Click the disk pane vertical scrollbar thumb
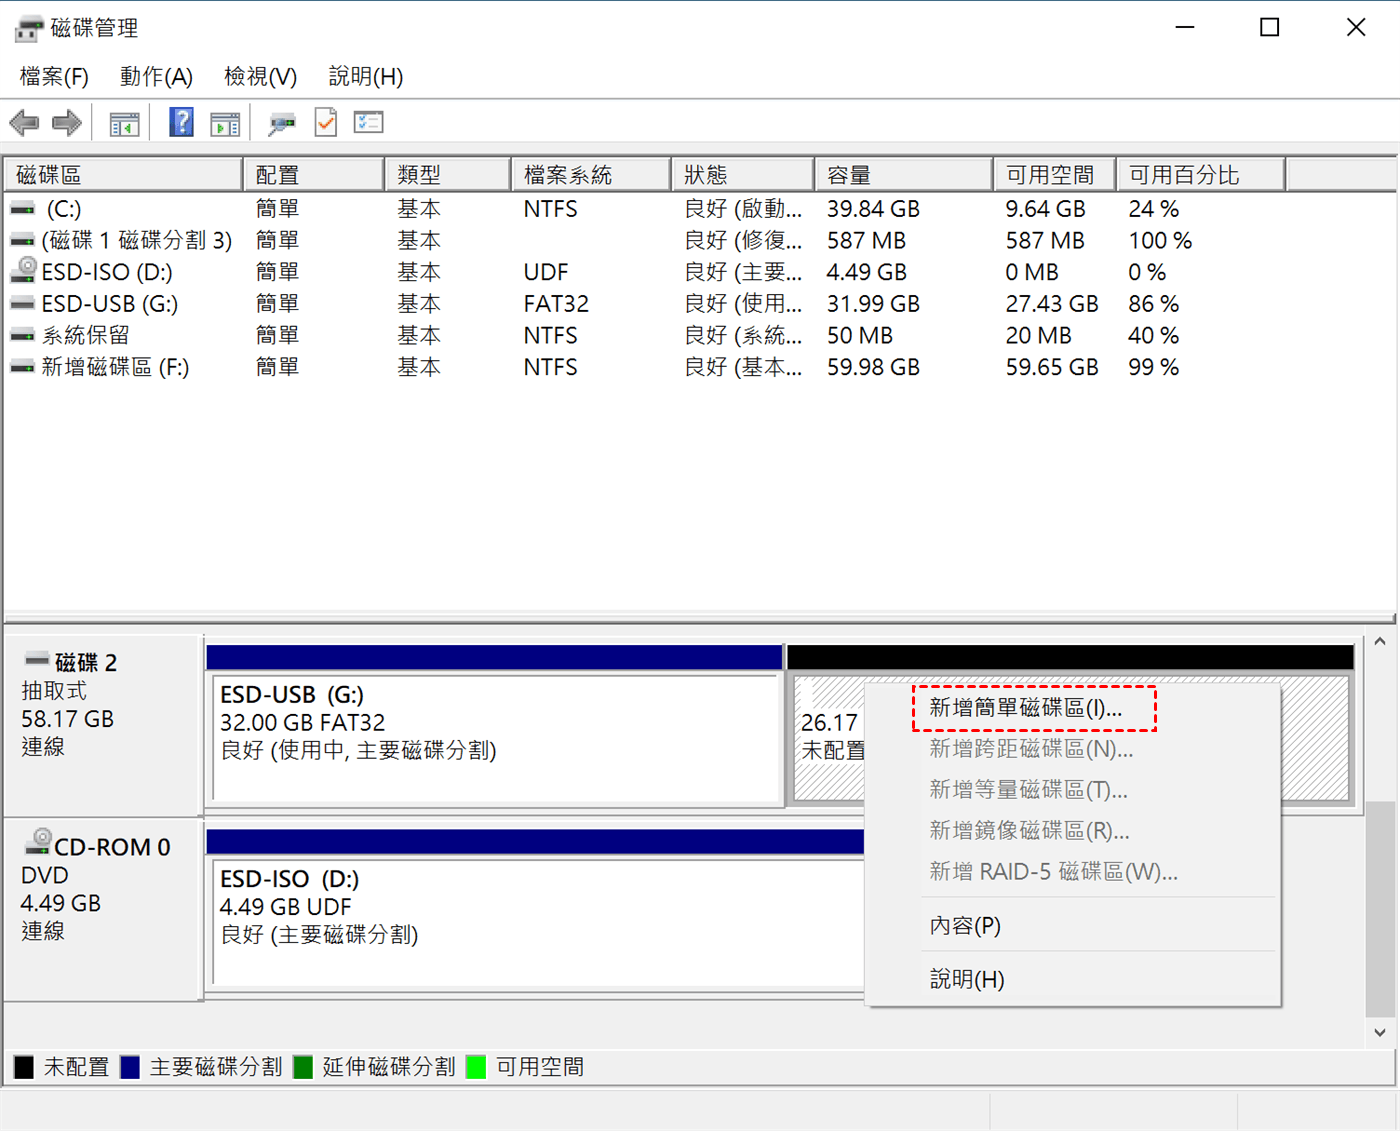Image resolution: width=1400 pixels, height=1131 pixels. tap(1380, 908)
